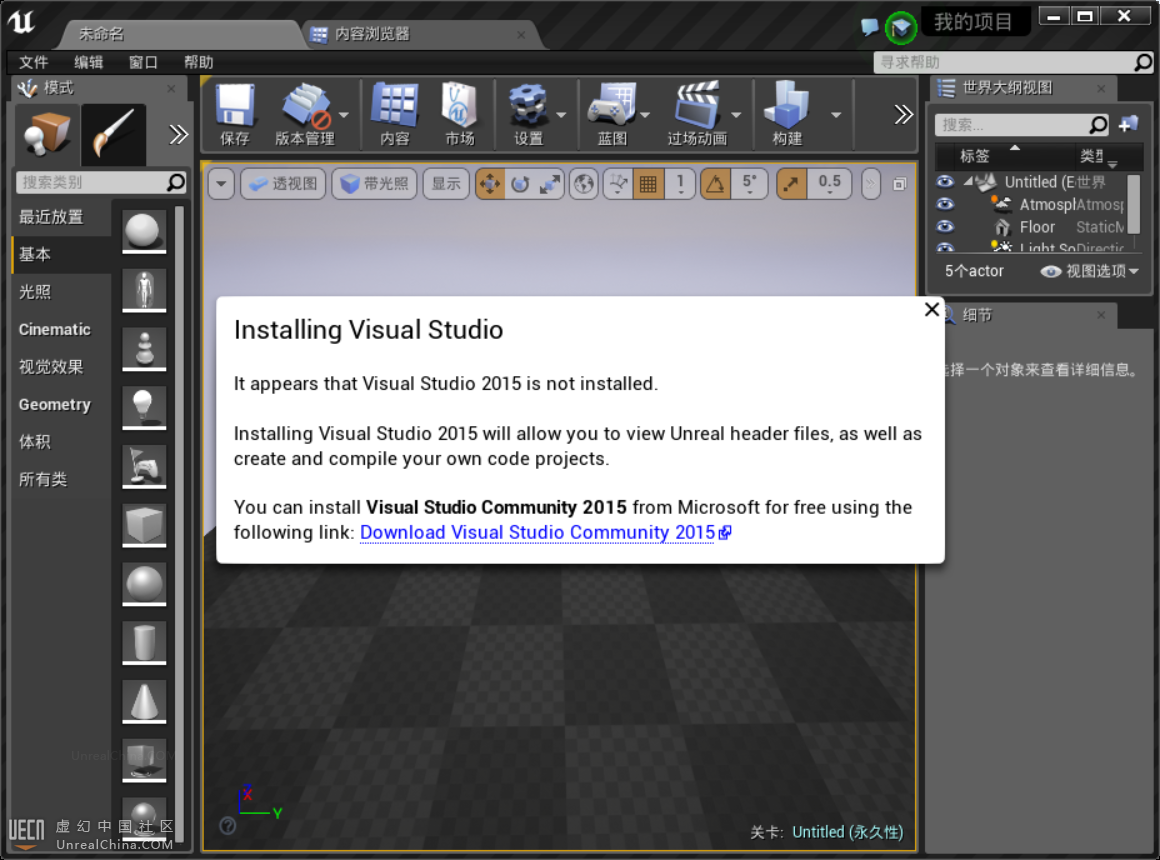Click the Unreal Engine logo
Image resolution: width=1160 pixels, height=860 pixels.
[21, 22]
